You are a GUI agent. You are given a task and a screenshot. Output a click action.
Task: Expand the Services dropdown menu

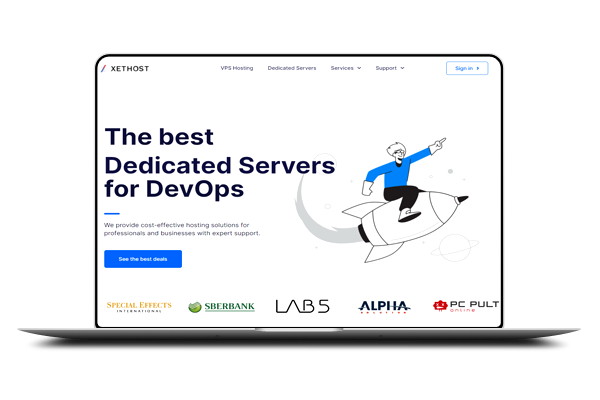345,68
